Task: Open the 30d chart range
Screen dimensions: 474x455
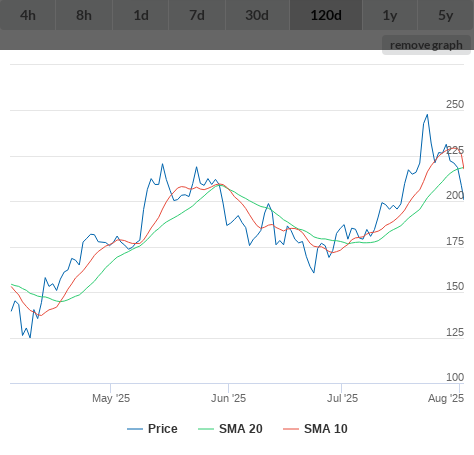Action: coord(257,15)
